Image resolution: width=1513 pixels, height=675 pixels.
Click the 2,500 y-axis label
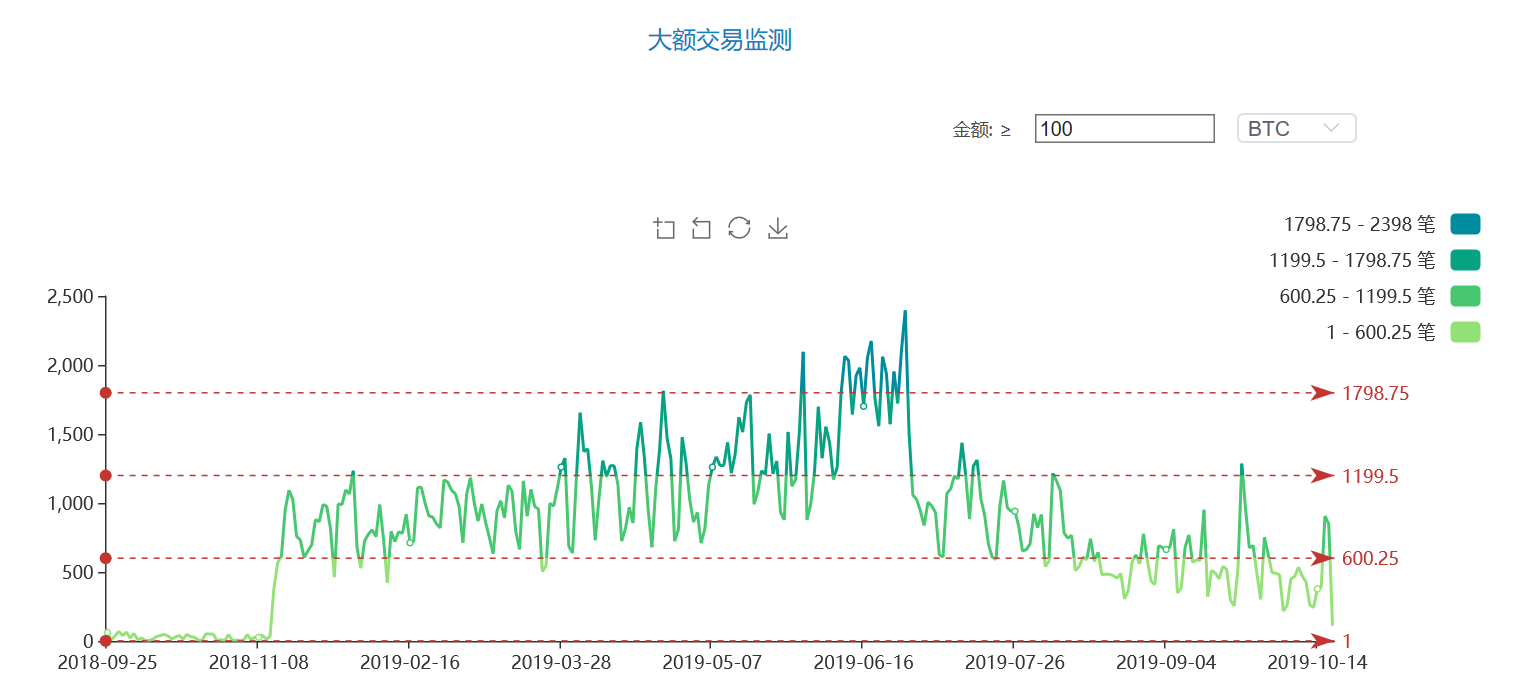click(x=70, y=297)
